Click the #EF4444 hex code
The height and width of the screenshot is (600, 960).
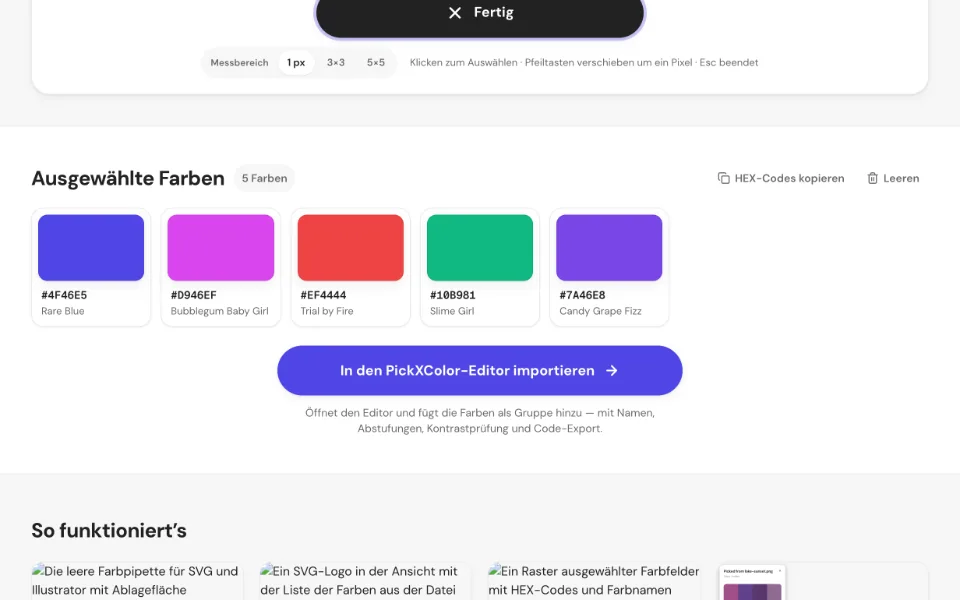[323, 295]
